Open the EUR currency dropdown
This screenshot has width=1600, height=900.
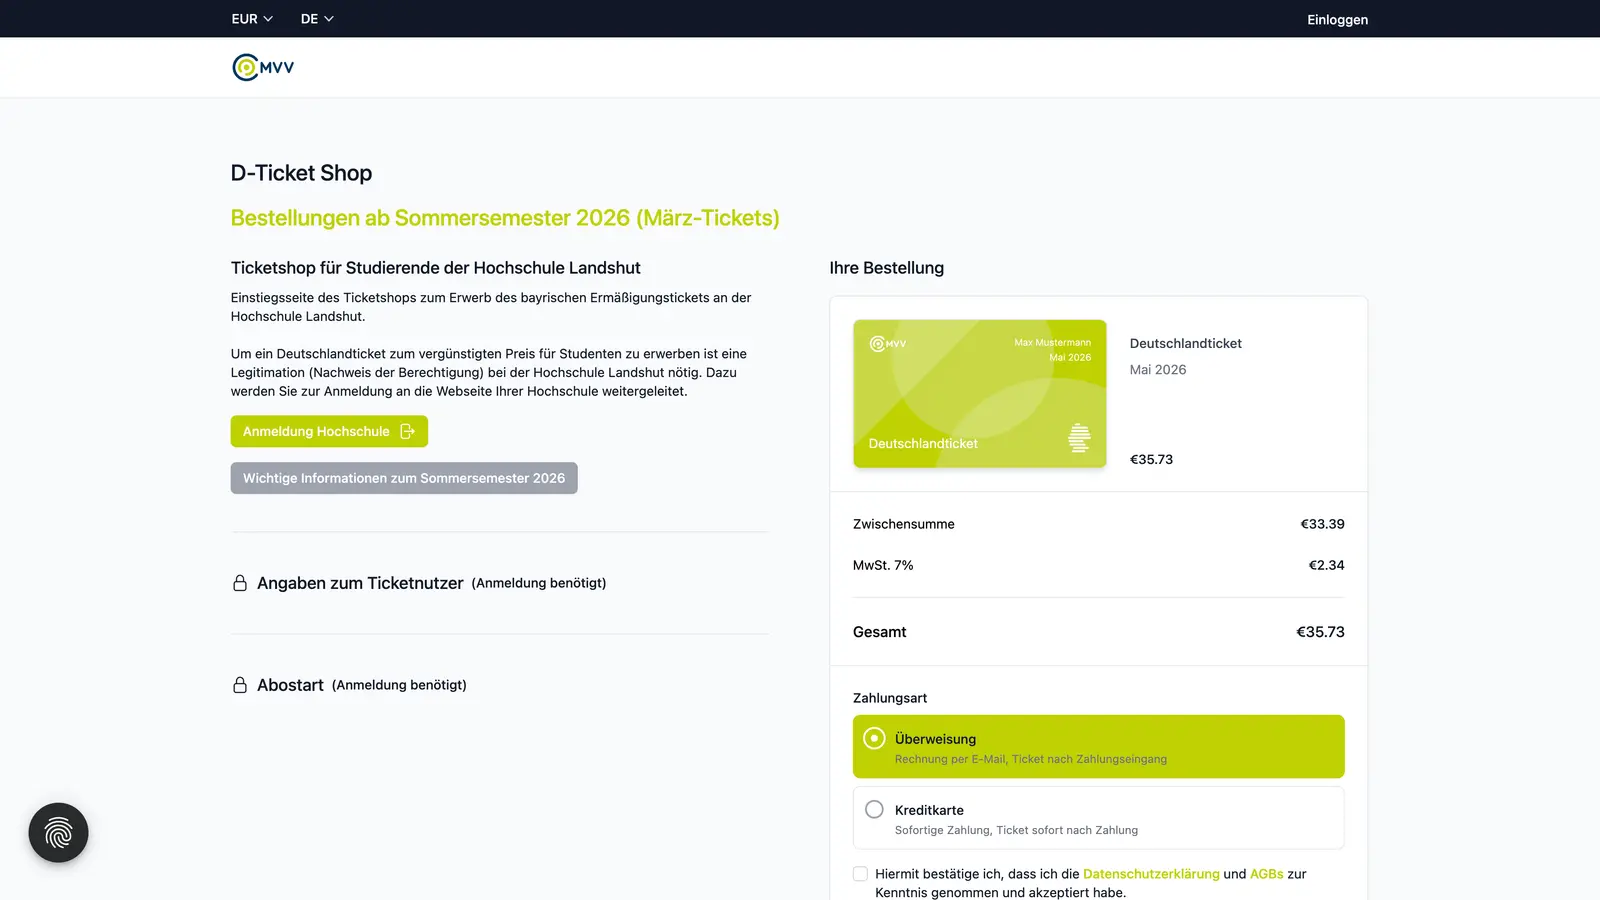(252, 19)
